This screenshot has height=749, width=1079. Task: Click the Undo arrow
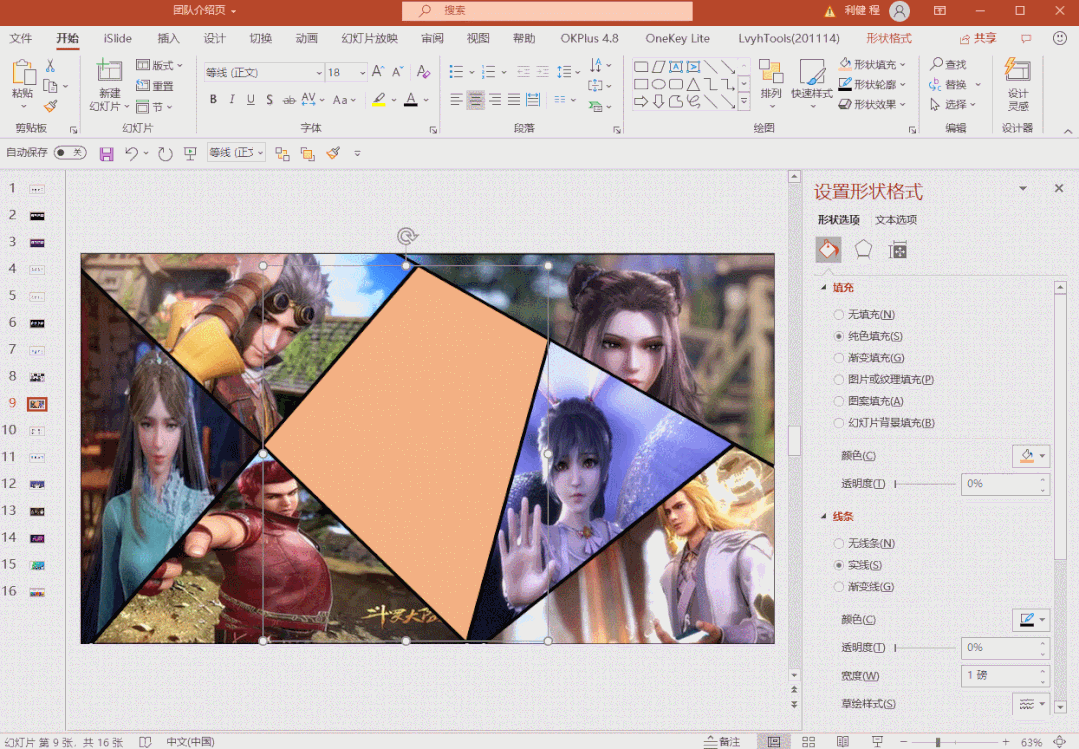pos(131,154)
